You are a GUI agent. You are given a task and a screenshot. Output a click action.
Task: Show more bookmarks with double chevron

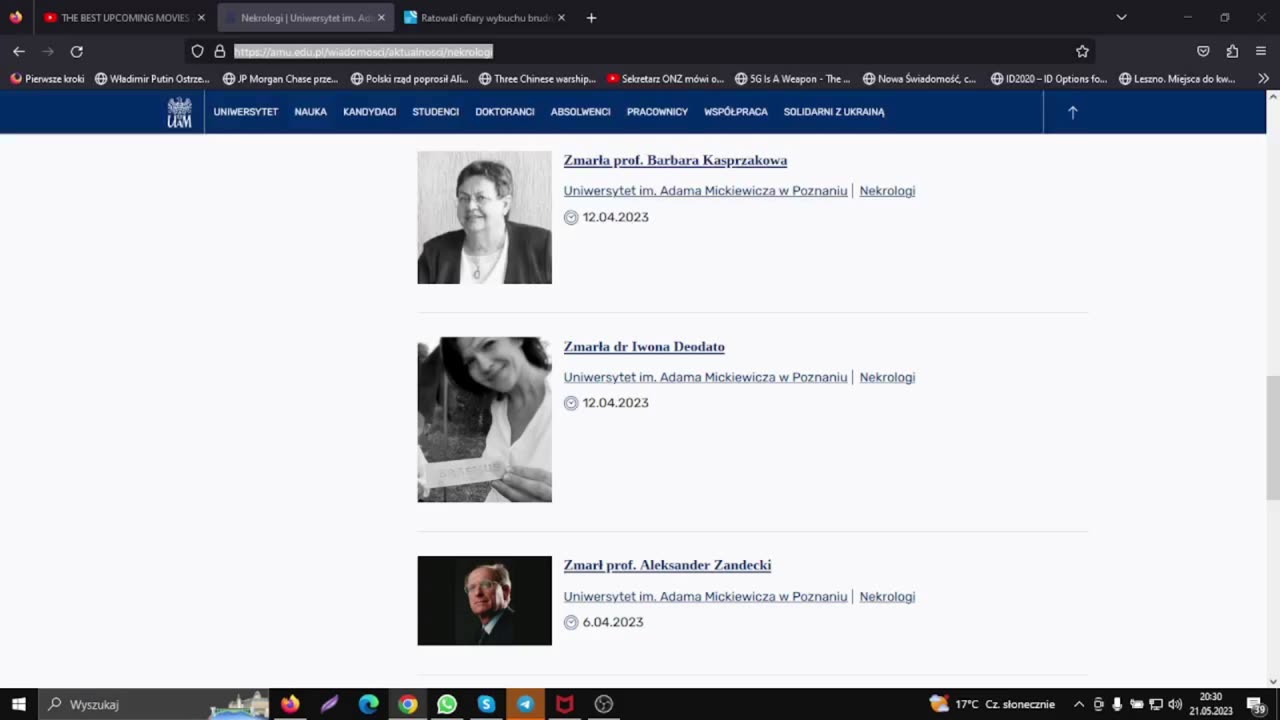(x=1263, y=79)
